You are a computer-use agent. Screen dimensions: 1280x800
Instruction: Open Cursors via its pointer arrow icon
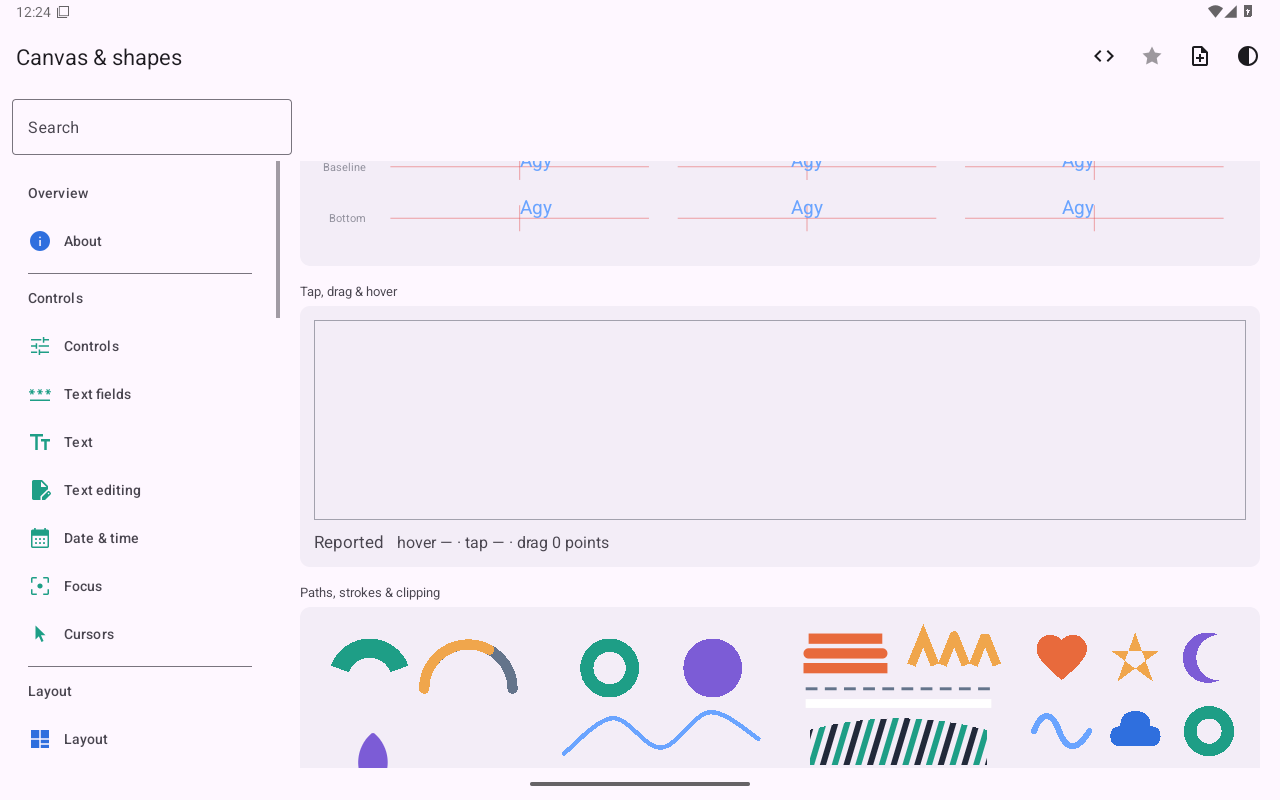(40, 634)
